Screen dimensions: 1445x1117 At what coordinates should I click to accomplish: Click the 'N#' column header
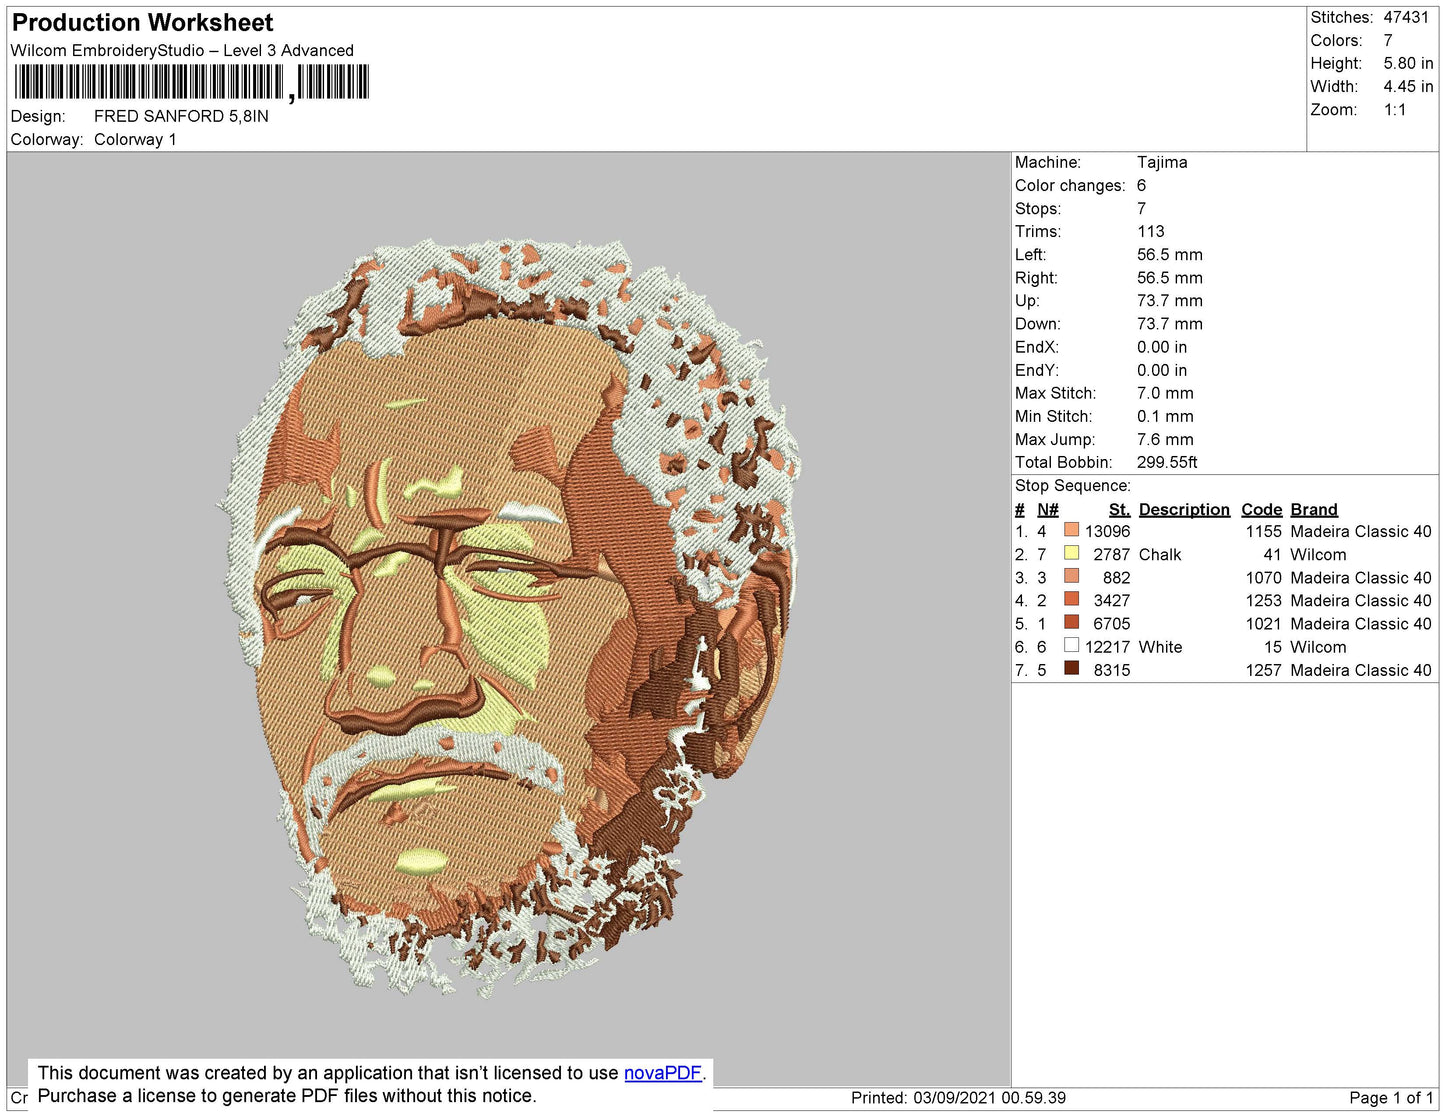tap(1047, 509)
